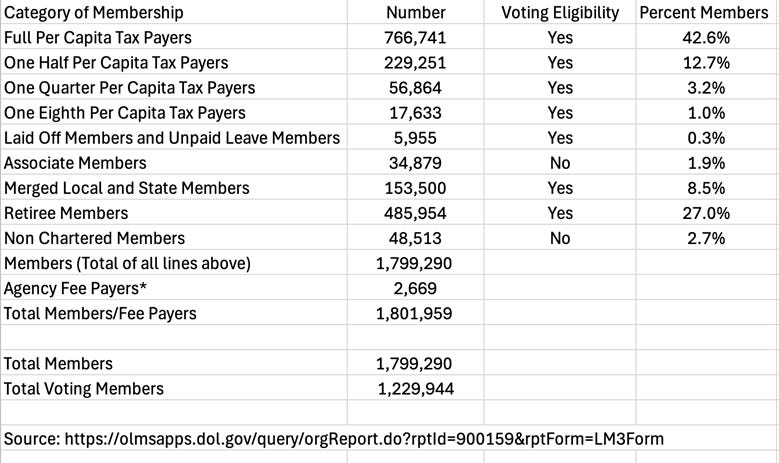779x463 pixels.
Task: Click the Full Per Capita Tax Payers cell
Action: pyautogui.click(x=174, y=37)
